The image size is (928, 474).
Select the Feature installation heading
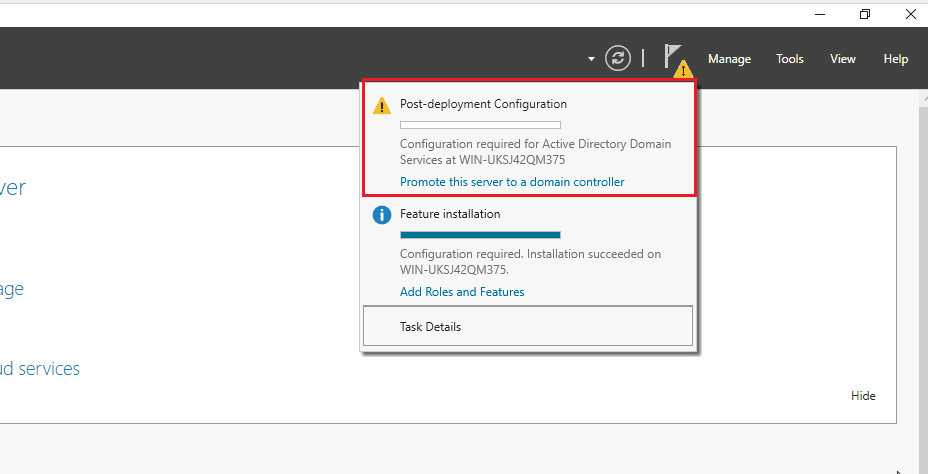click(450, 214)
